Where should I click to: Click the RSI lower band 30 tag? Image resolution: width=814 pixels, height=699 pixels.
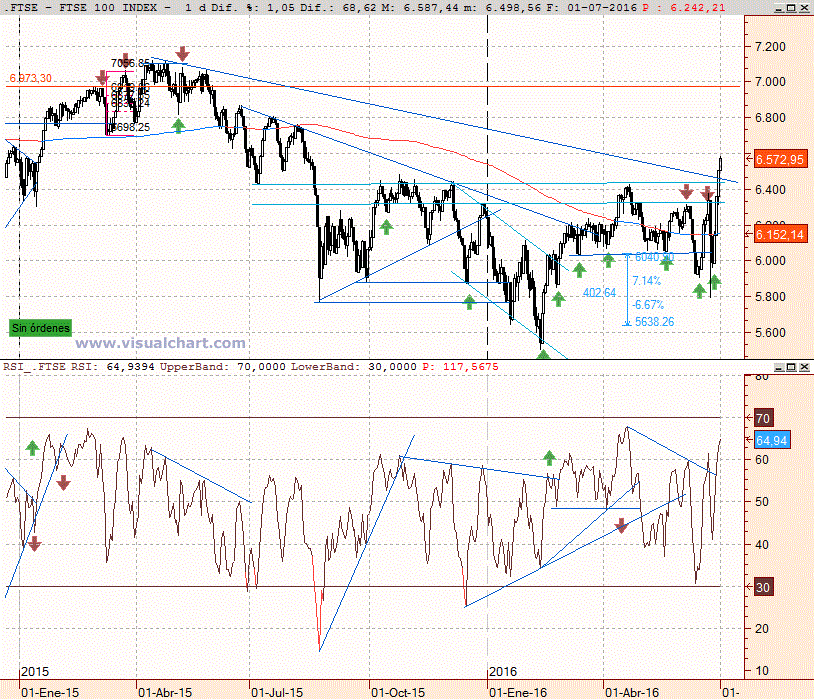[763, 587]
